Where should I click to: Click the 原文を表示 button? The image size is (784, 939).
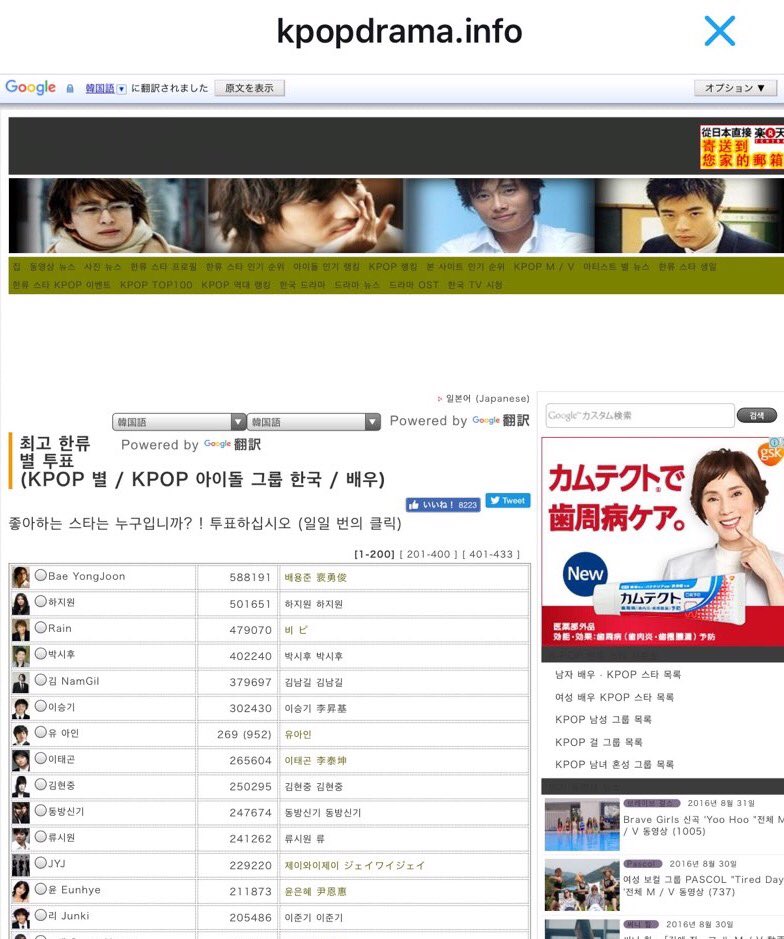249,88
